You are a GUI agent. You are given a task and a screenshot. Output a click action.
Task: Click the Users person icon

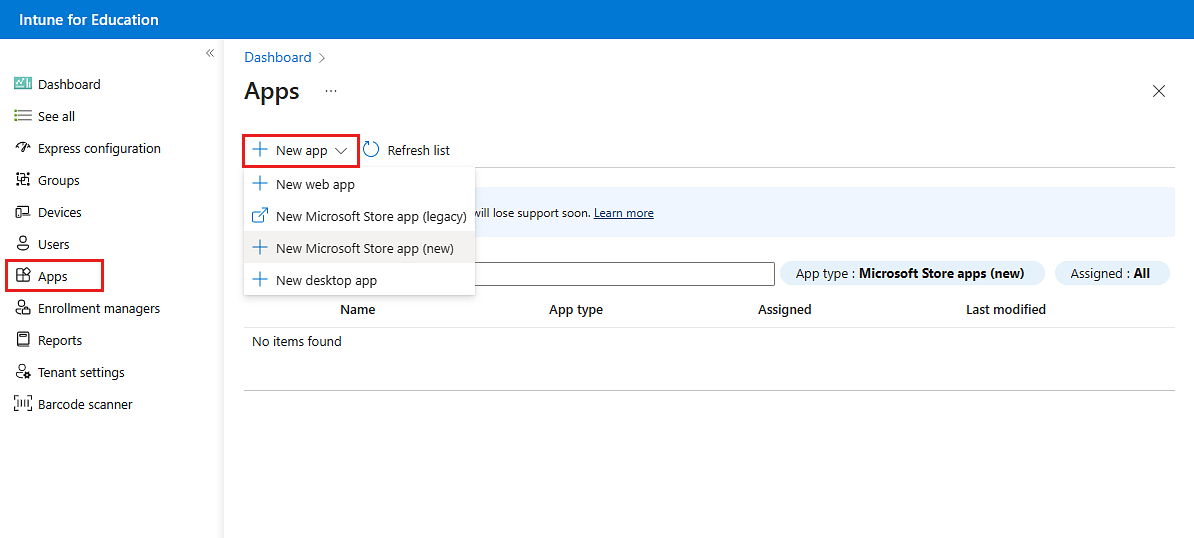coord(23,244)
